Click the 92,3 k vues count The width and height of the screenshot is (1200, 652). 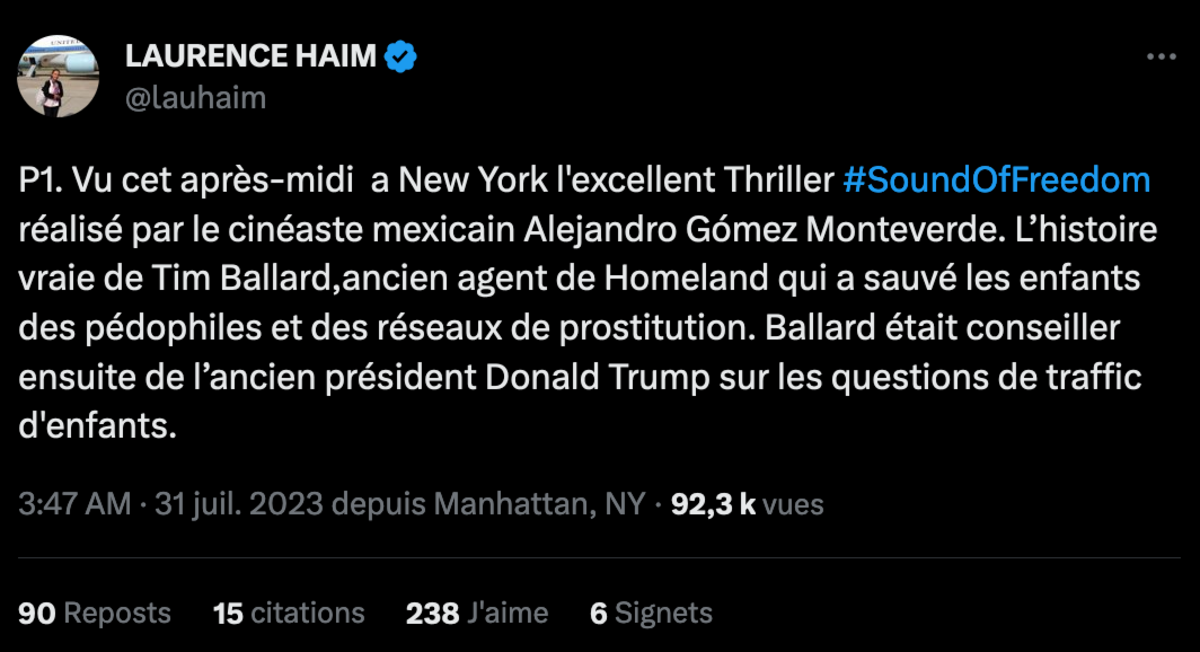click(747, 504)
